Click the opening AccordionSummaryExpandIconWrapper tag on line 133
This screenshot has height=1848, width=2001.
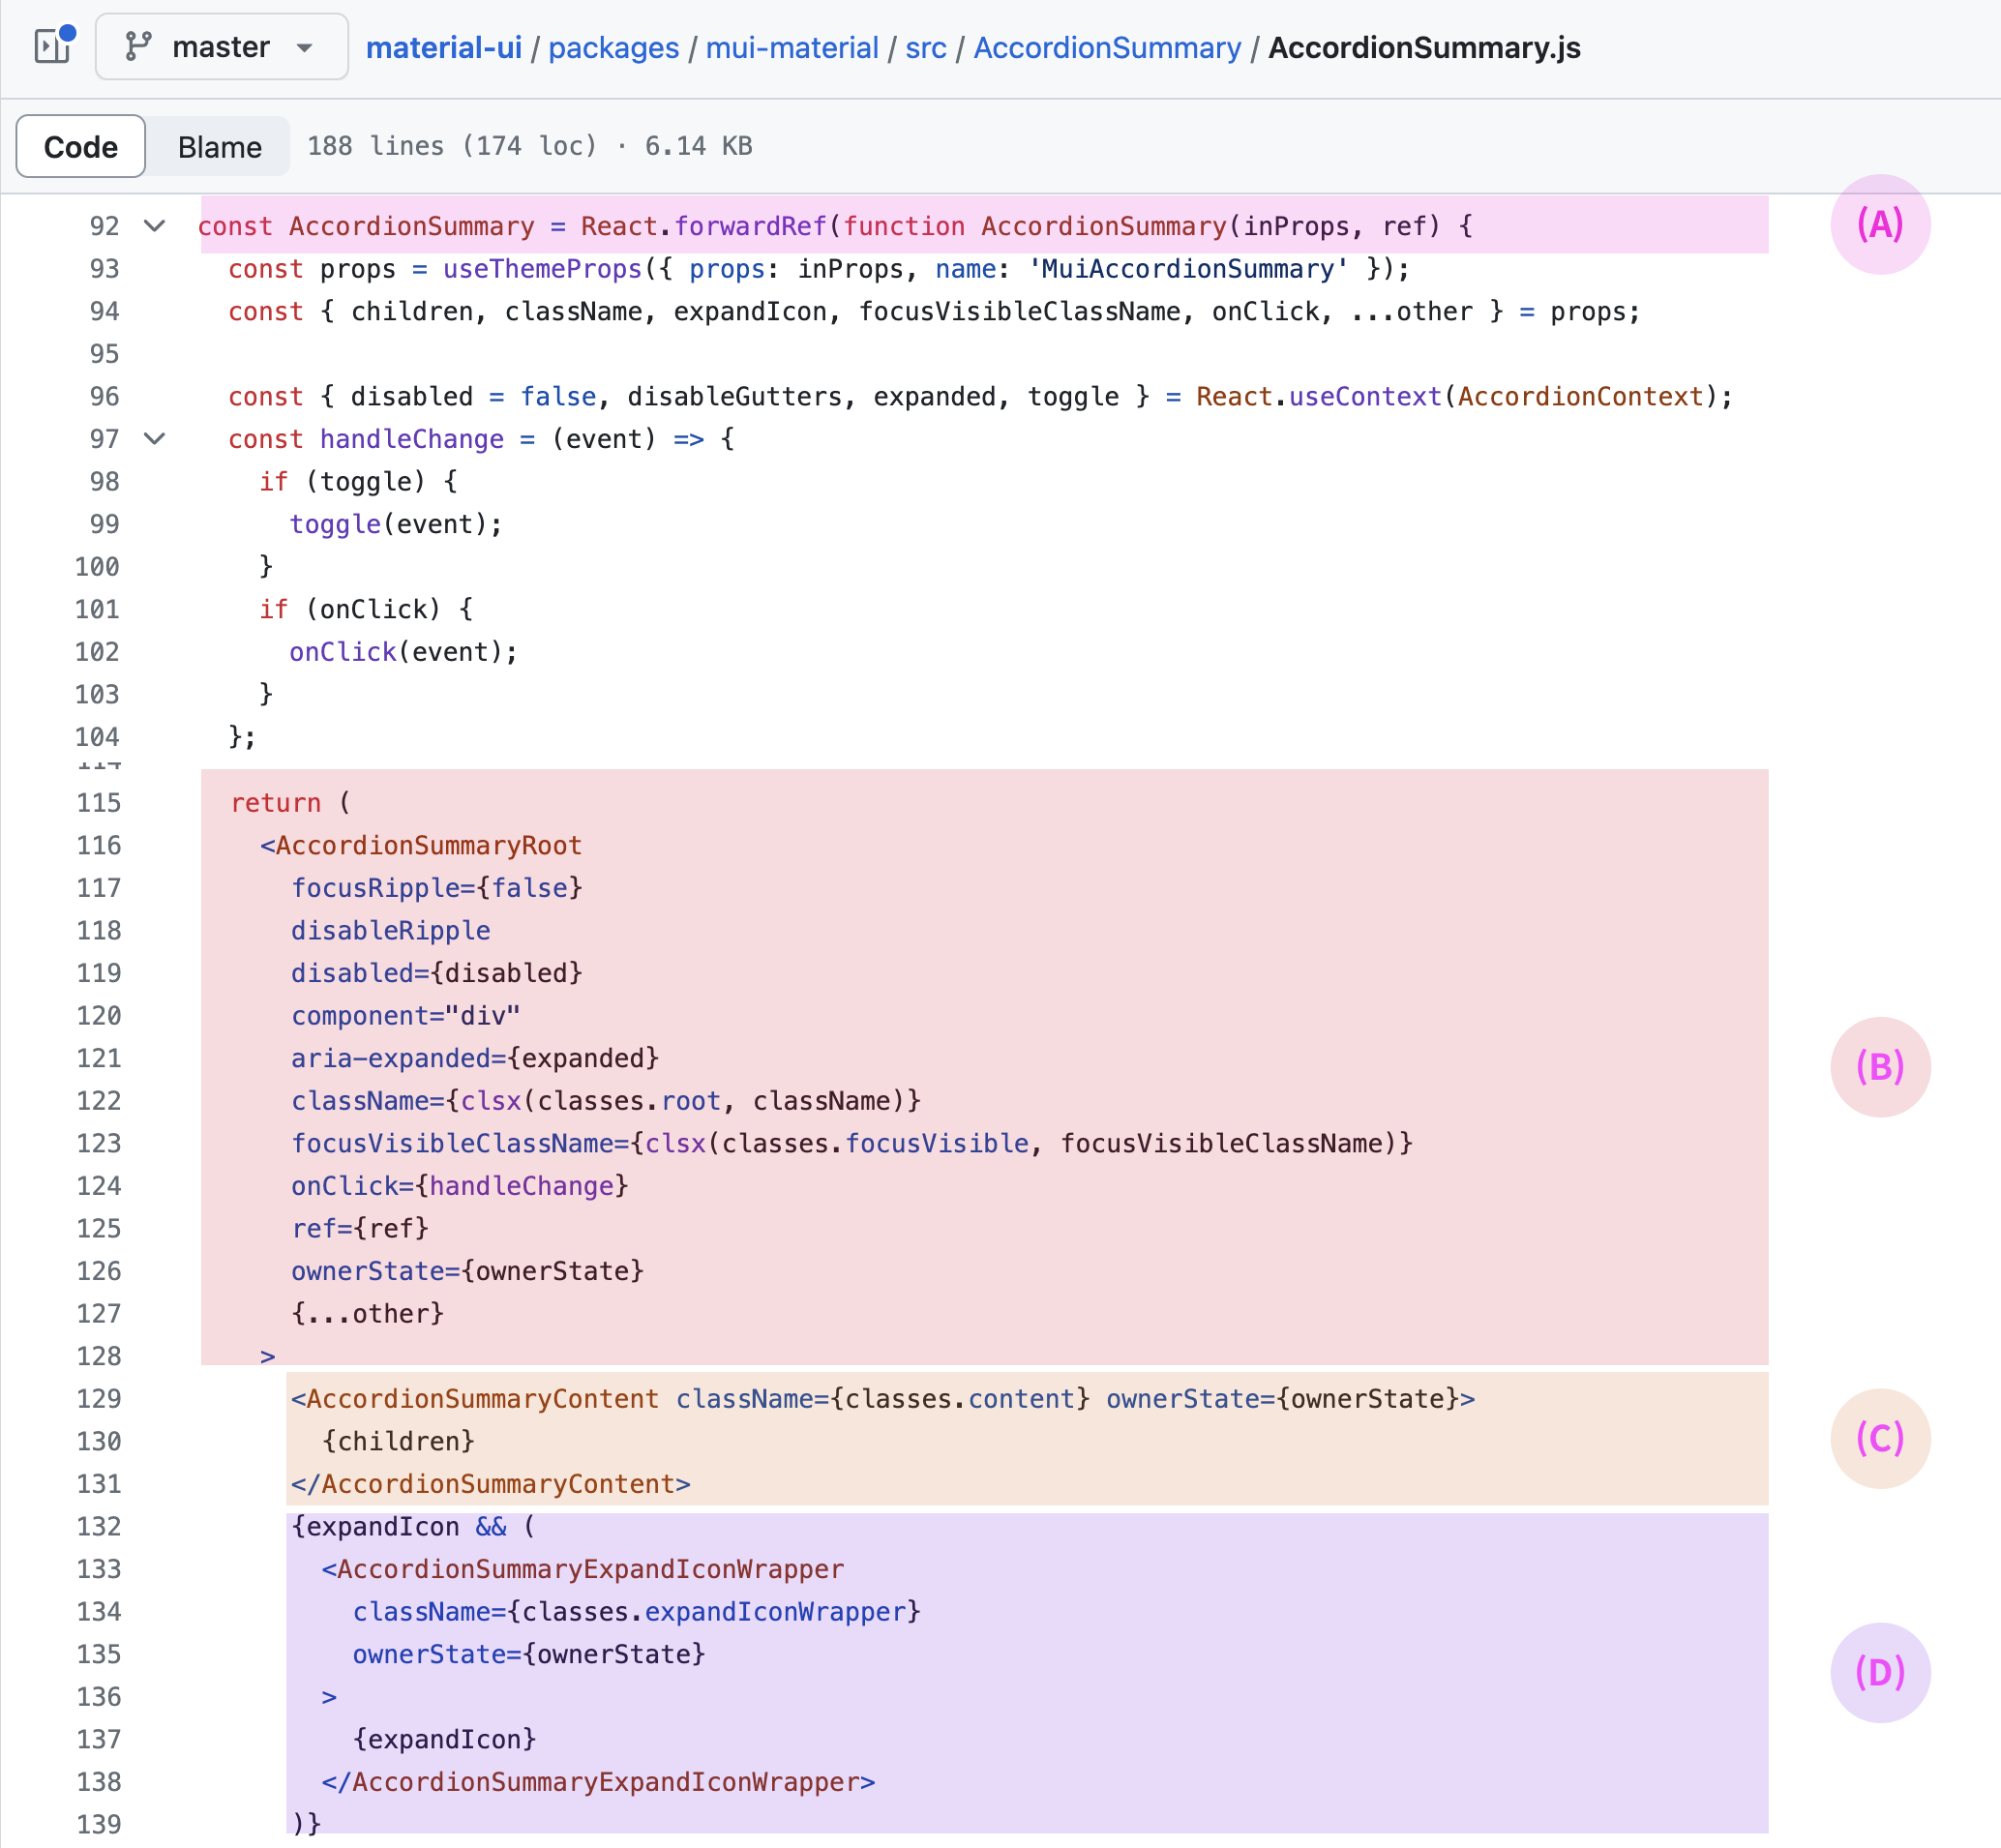coord(583,1569)
